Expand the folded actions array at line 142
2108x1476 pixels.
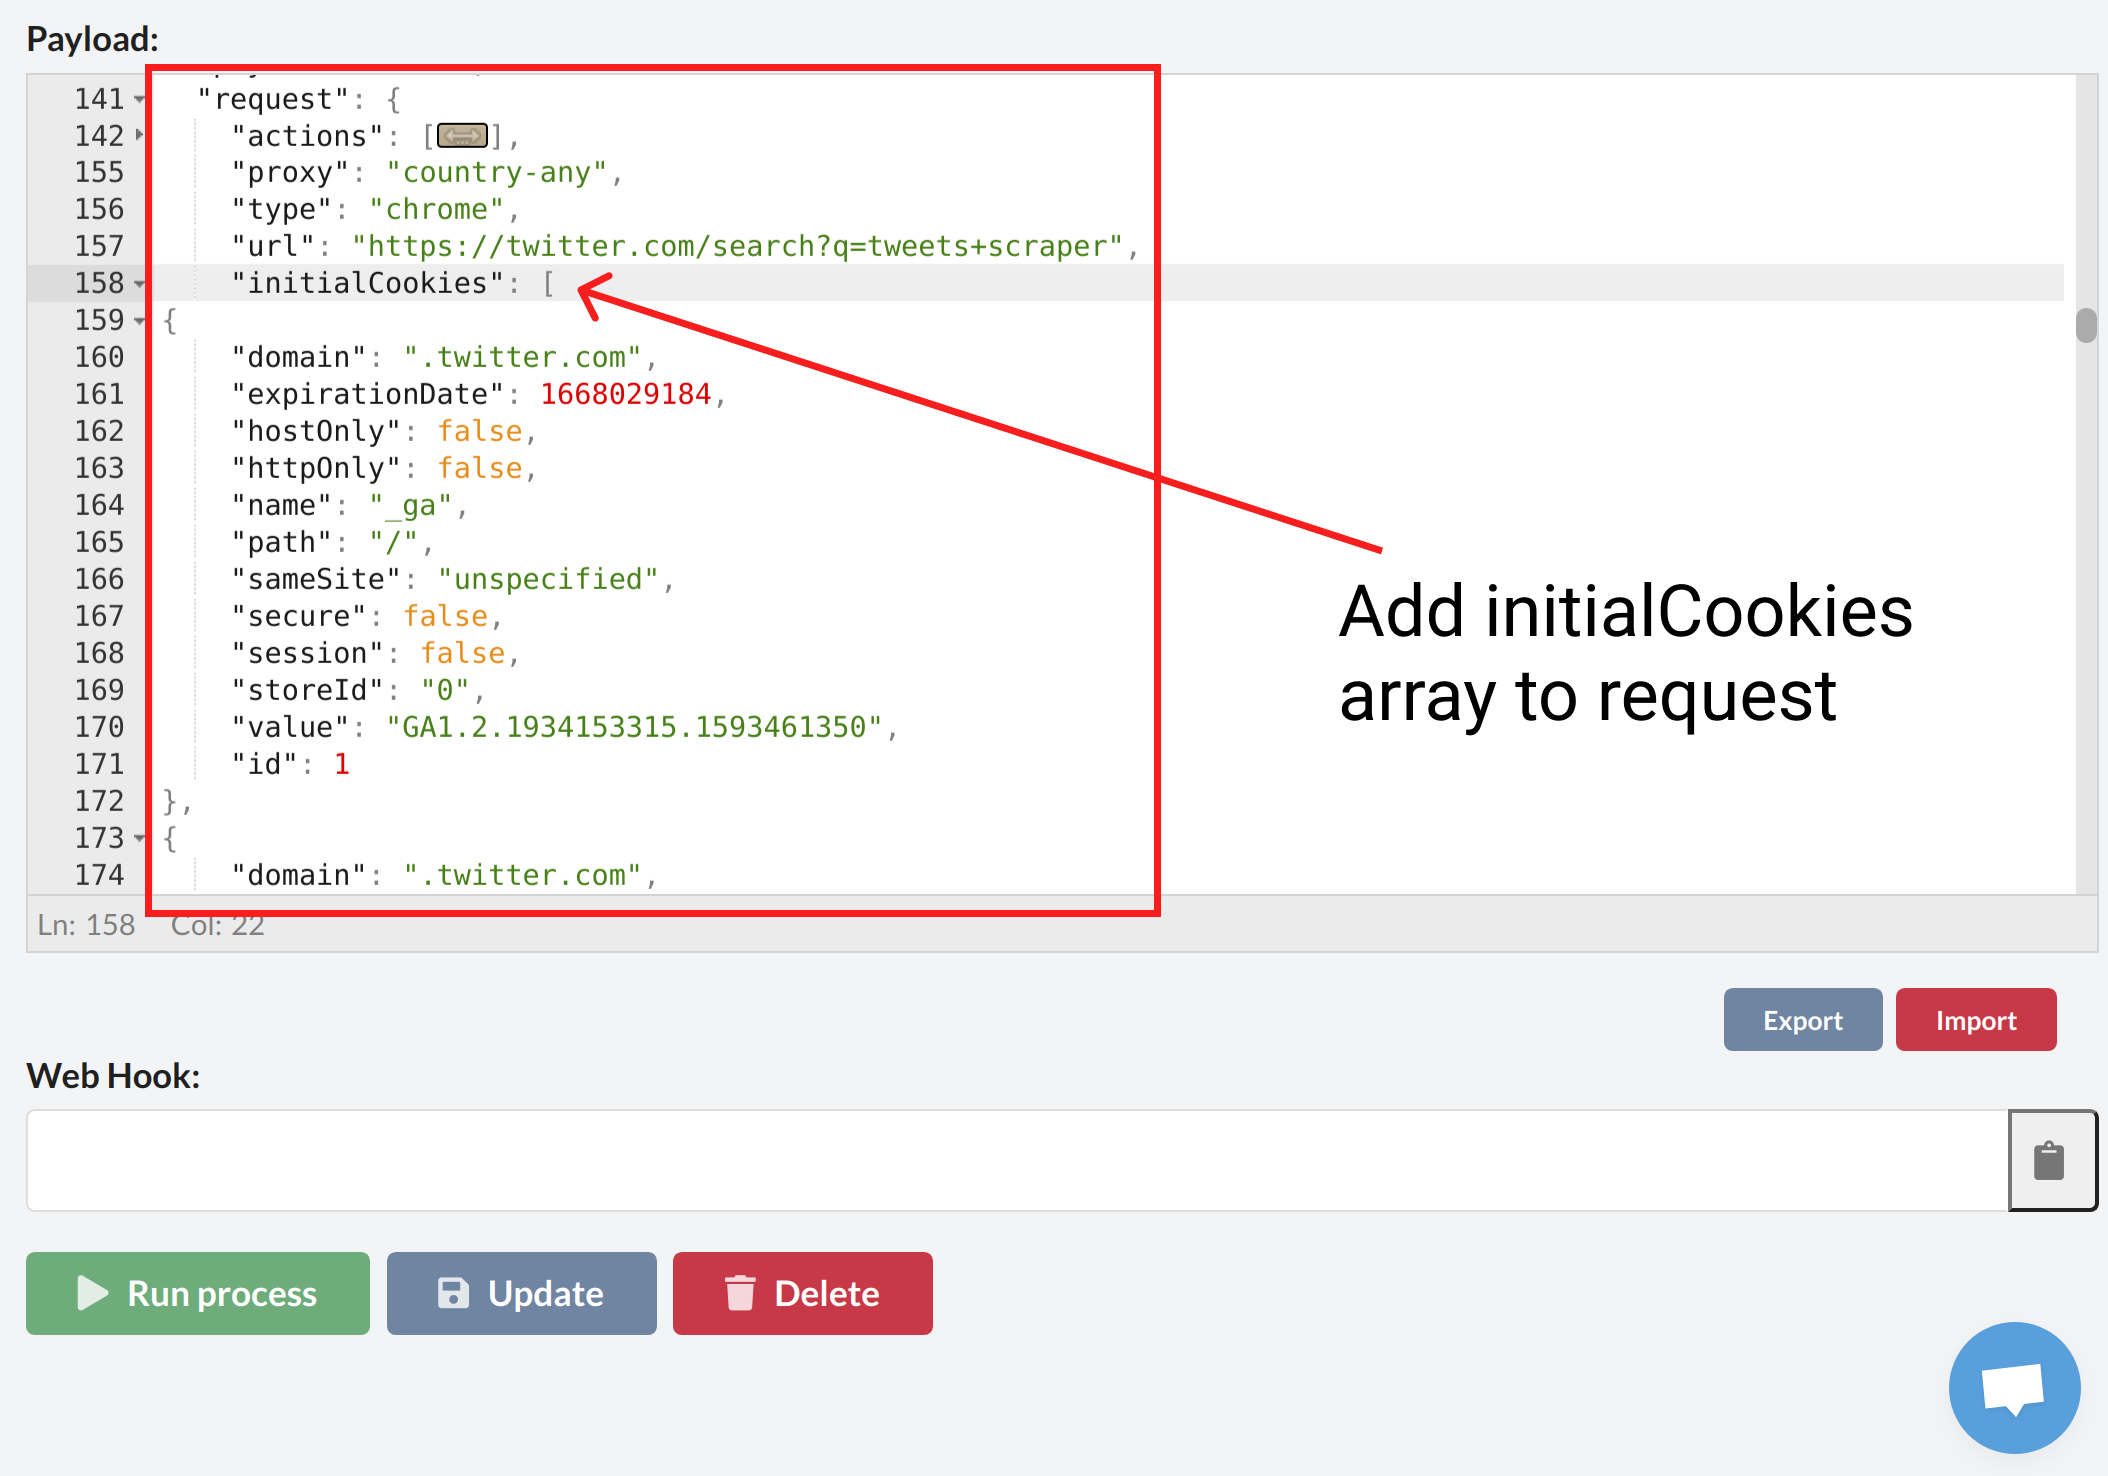[140, 135]
